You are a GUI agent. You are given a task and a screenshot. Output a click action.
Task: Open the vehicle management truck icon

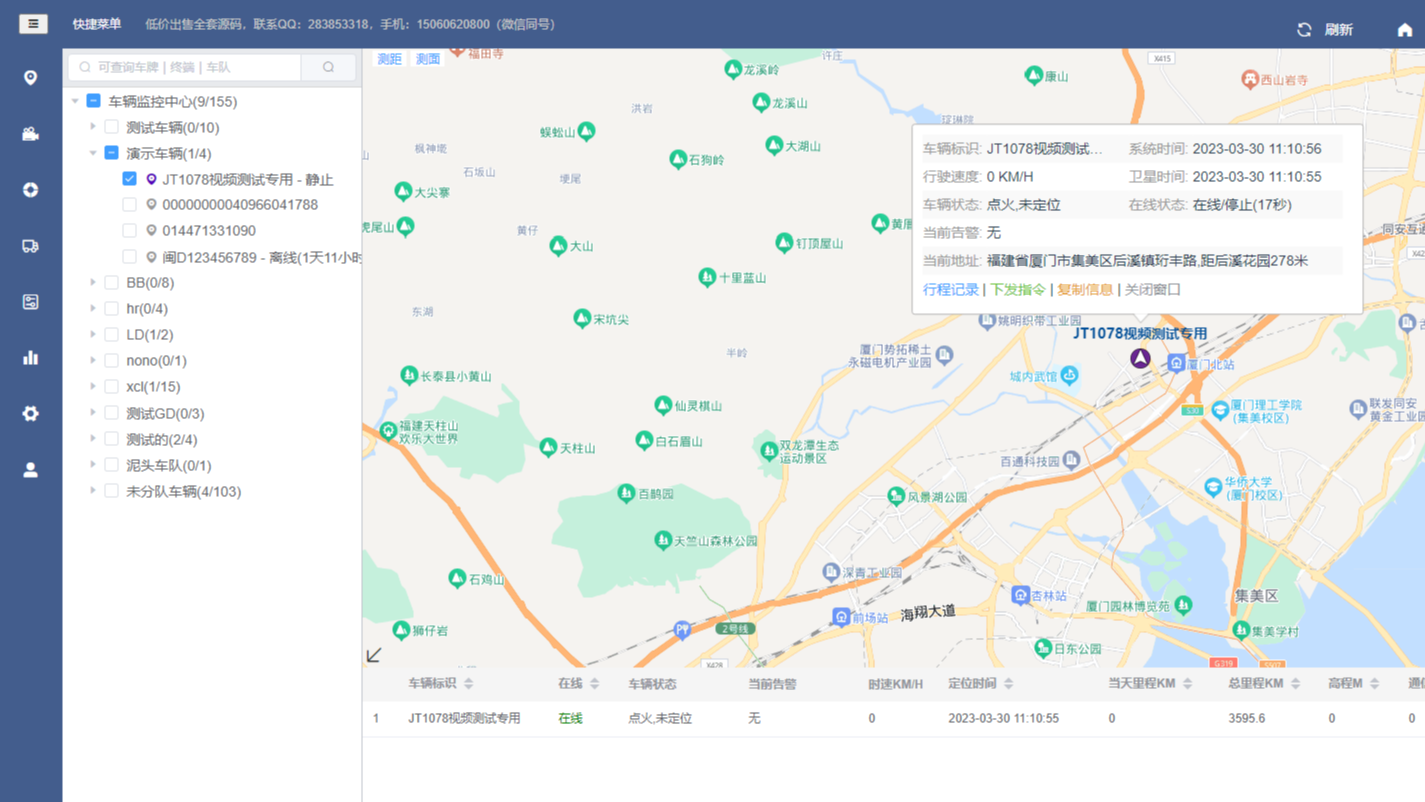point(30,245)
